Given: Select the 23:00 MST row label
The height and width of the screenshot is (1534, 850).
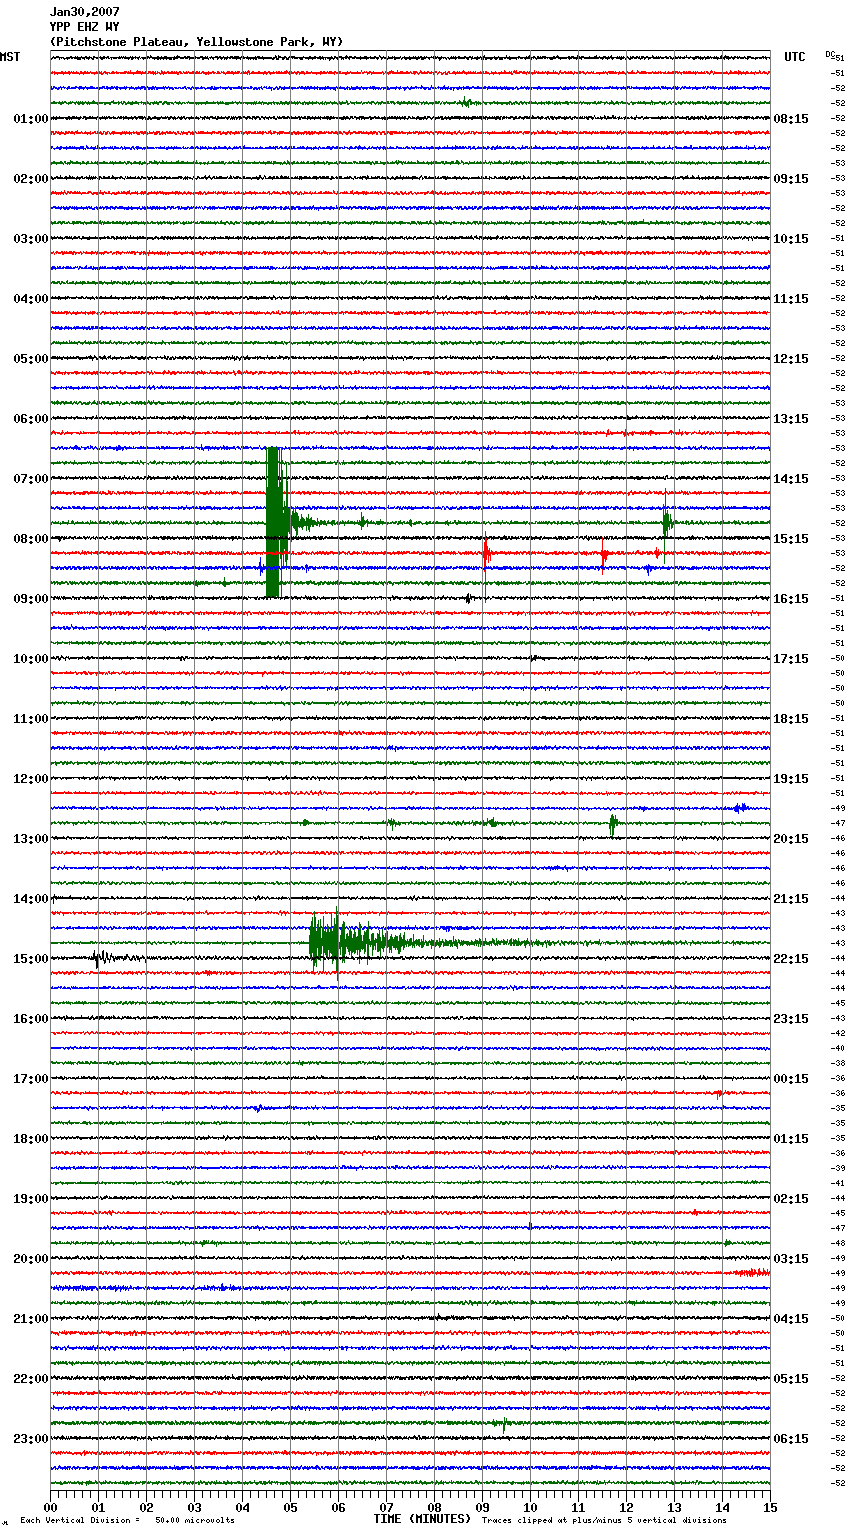Looking at the screenshot, I should [30, 1439].
